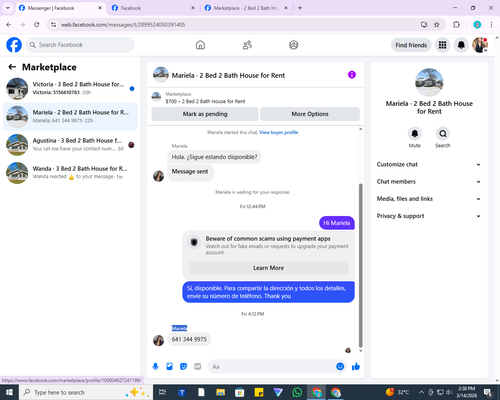Image resolution: width=500 pixels, height=400 pixels.
Task: Open Chrome extensions puzzle icon
Action: [x=456, y=25]
